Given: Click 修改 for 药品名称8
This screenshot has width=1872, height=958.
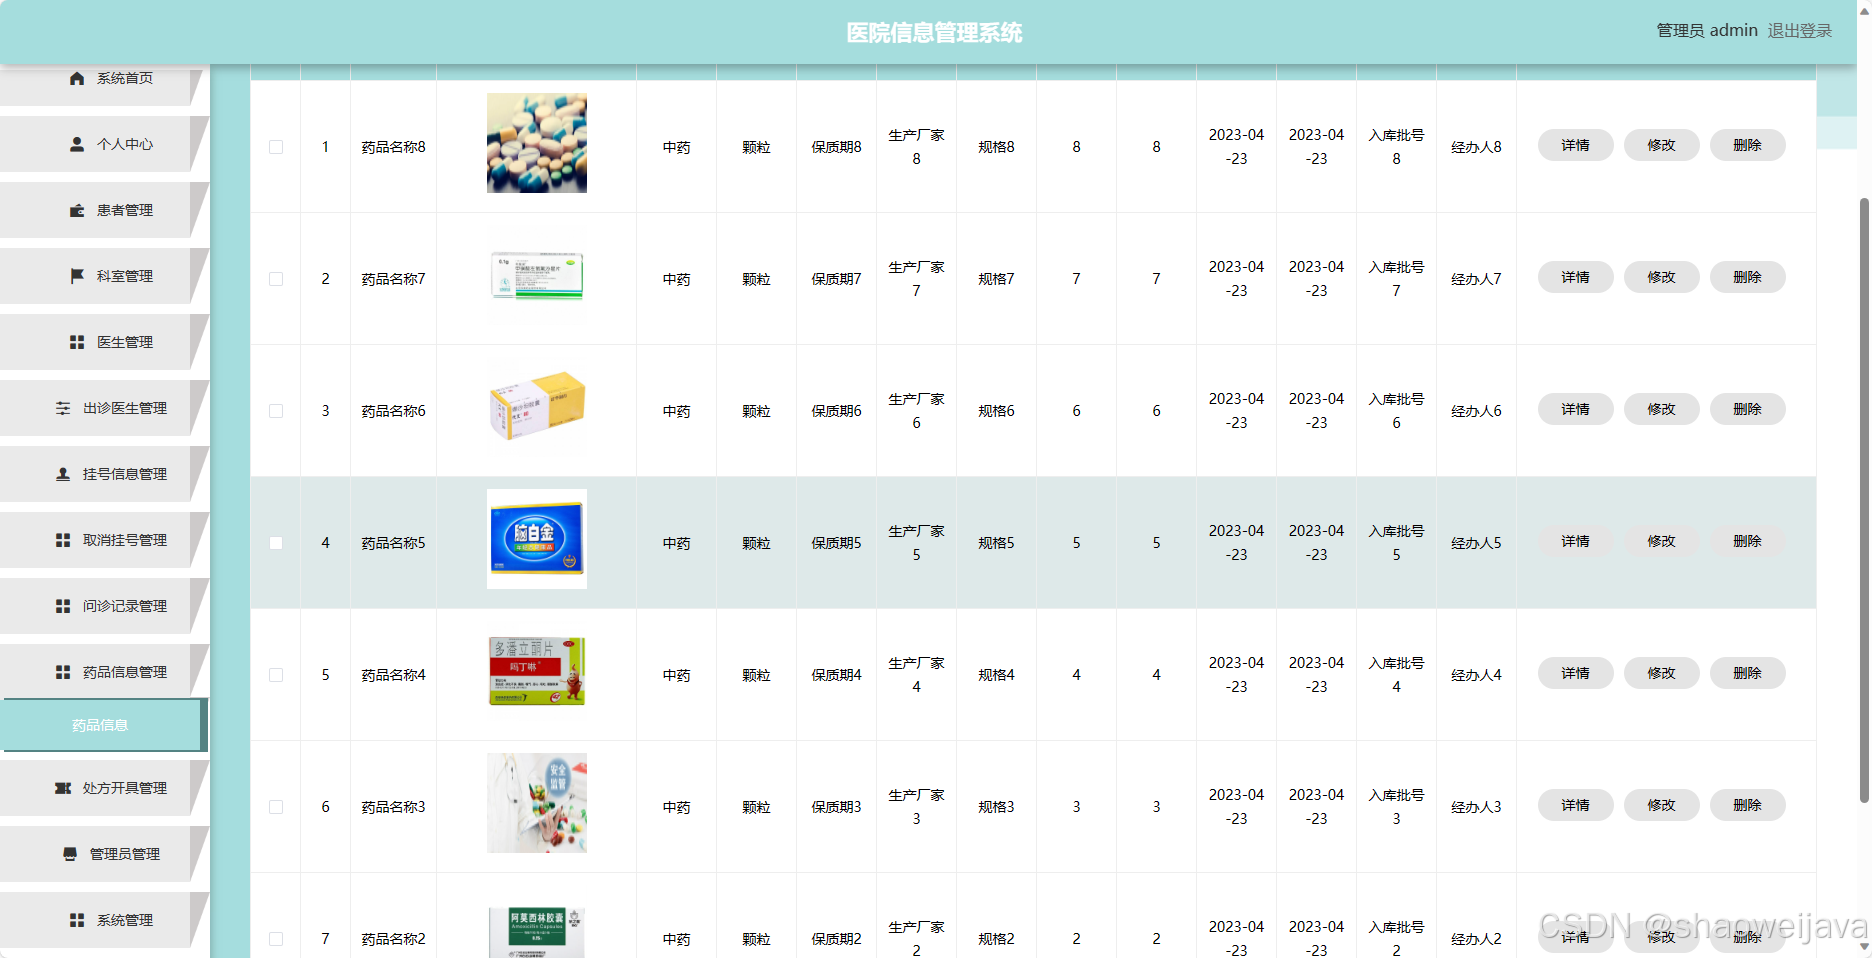Looking at the screenshot, I should pyautogui.click(x=1661, y=145).
